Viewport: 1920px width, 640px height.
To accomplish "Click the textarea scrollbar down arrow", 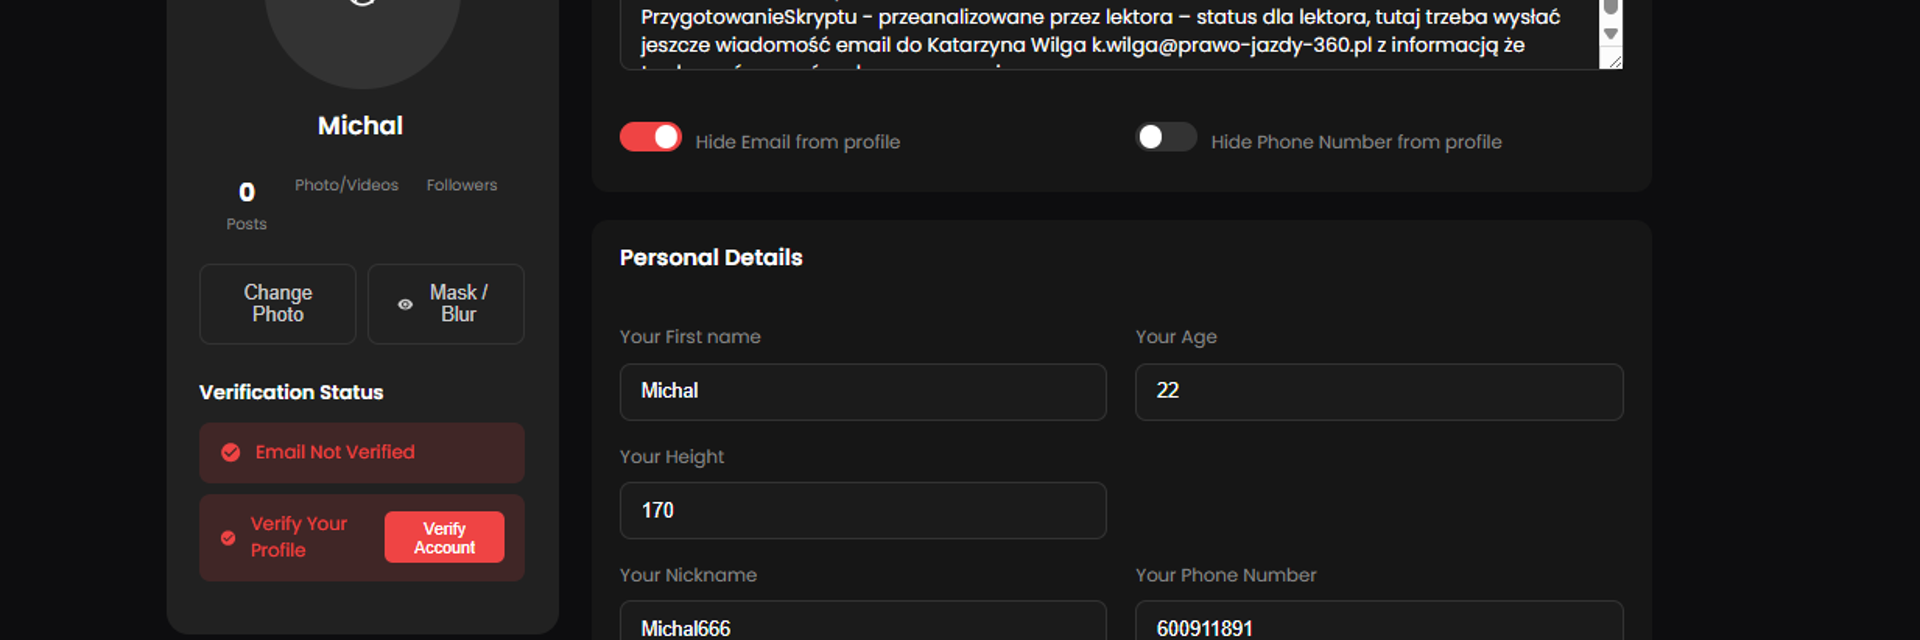I will 1610,34.
